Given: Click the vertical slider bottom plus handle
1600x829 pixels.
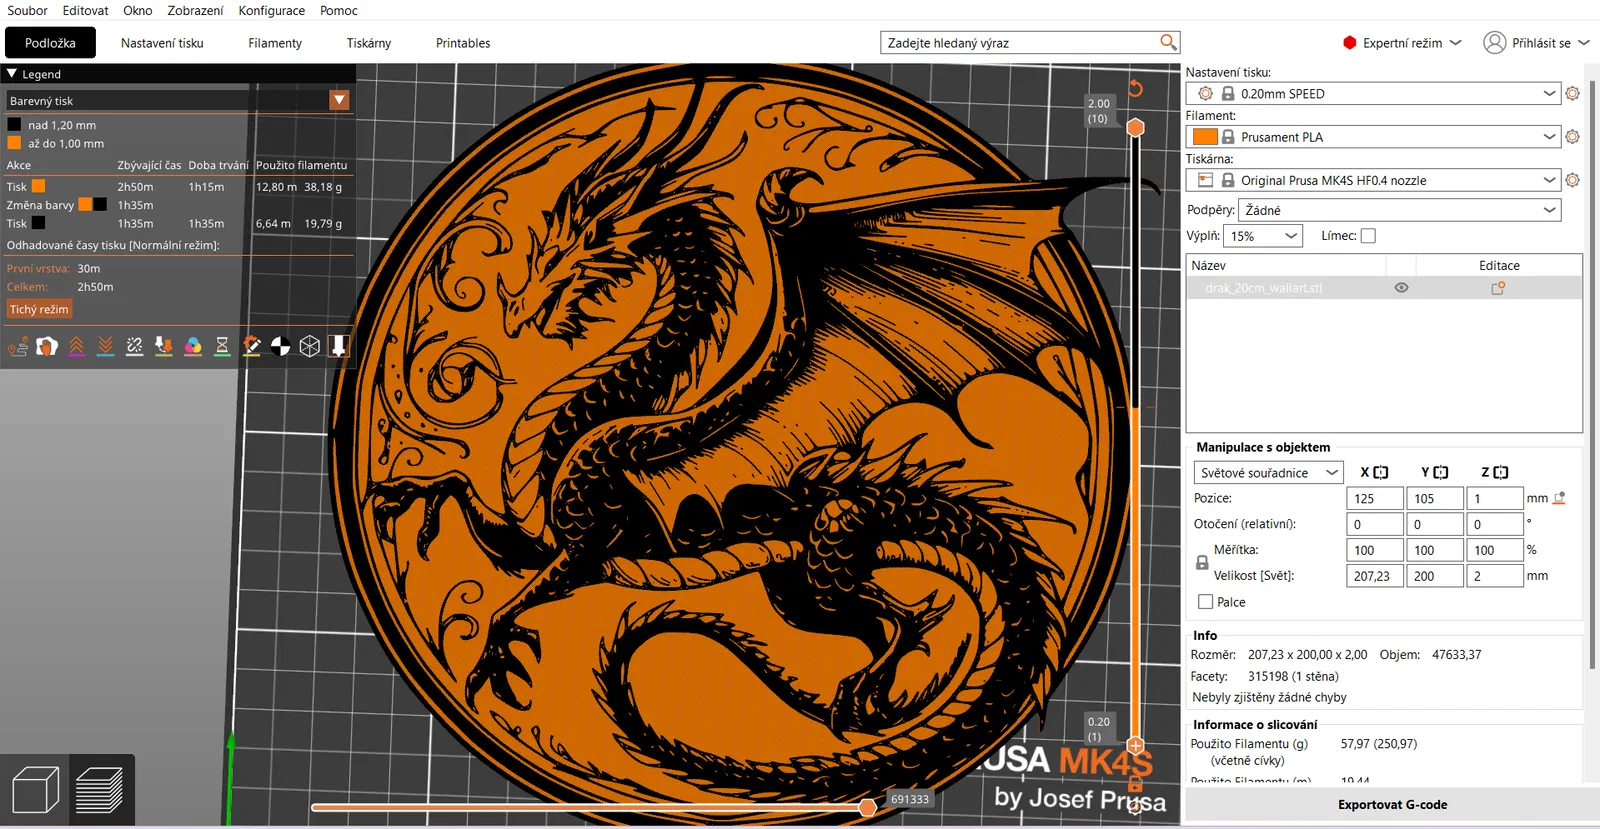Looking at the screenshot, I should click(x=1135, y=745).
